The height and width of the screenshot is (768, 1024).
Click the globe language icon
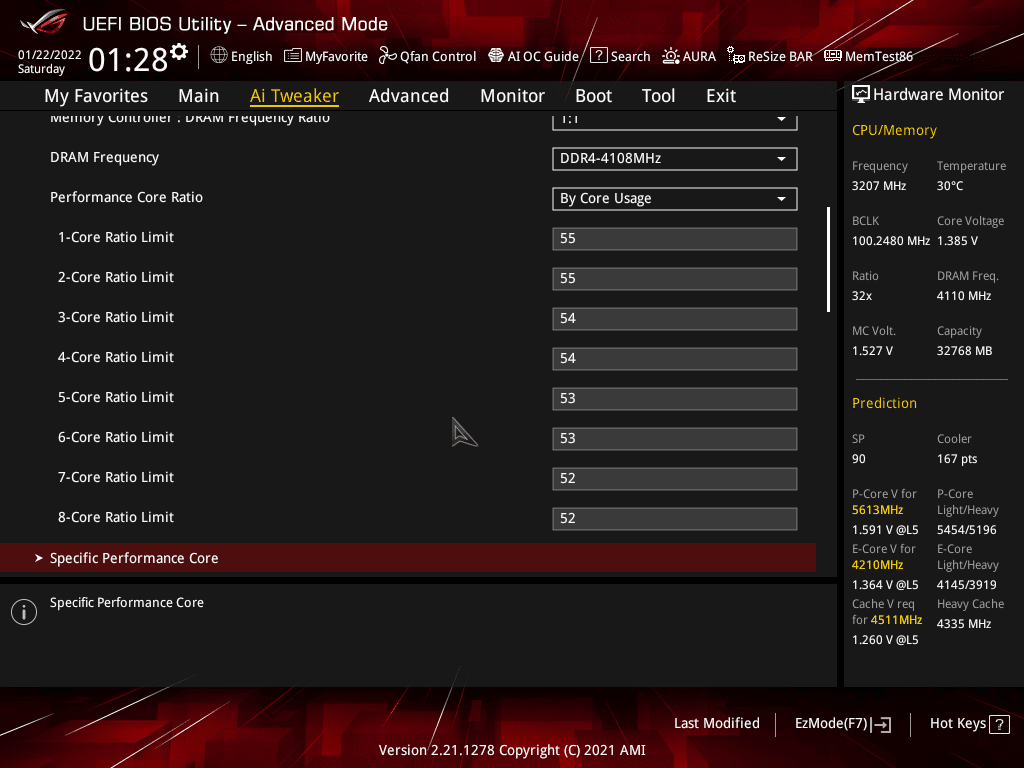tap(219, 55)
